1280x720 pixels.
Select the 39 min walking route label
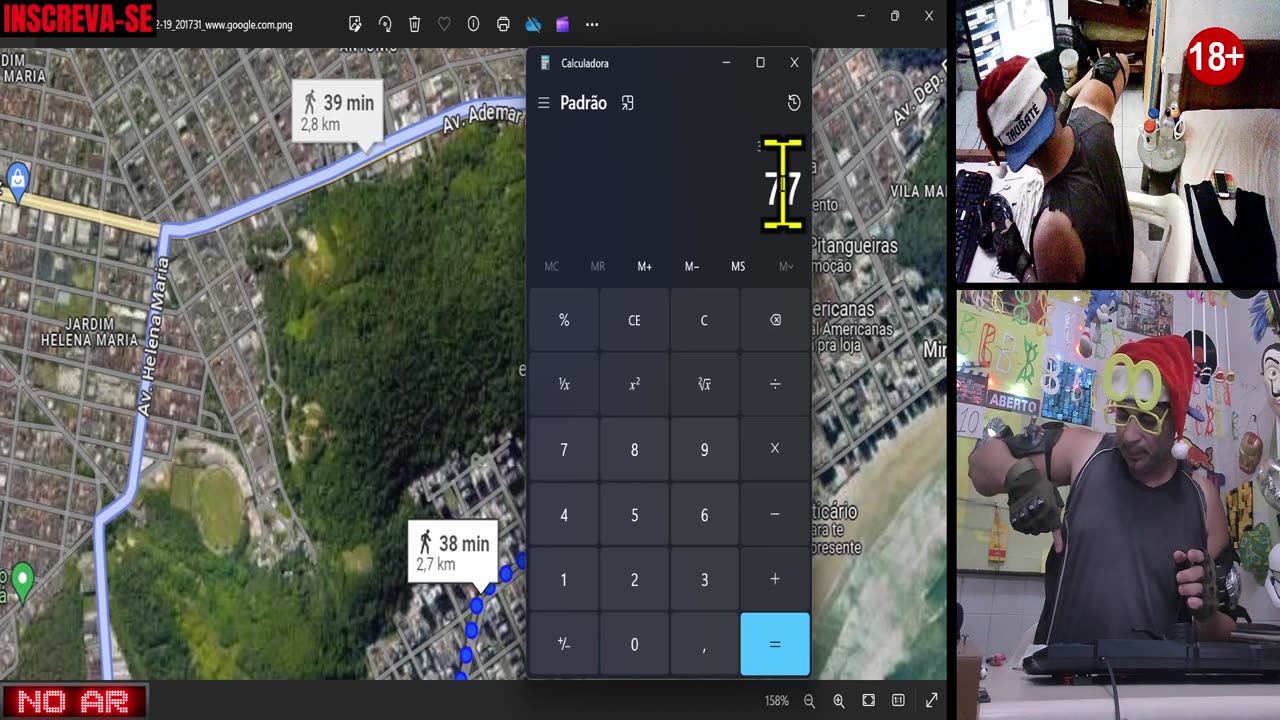click(x=337, y=112)
